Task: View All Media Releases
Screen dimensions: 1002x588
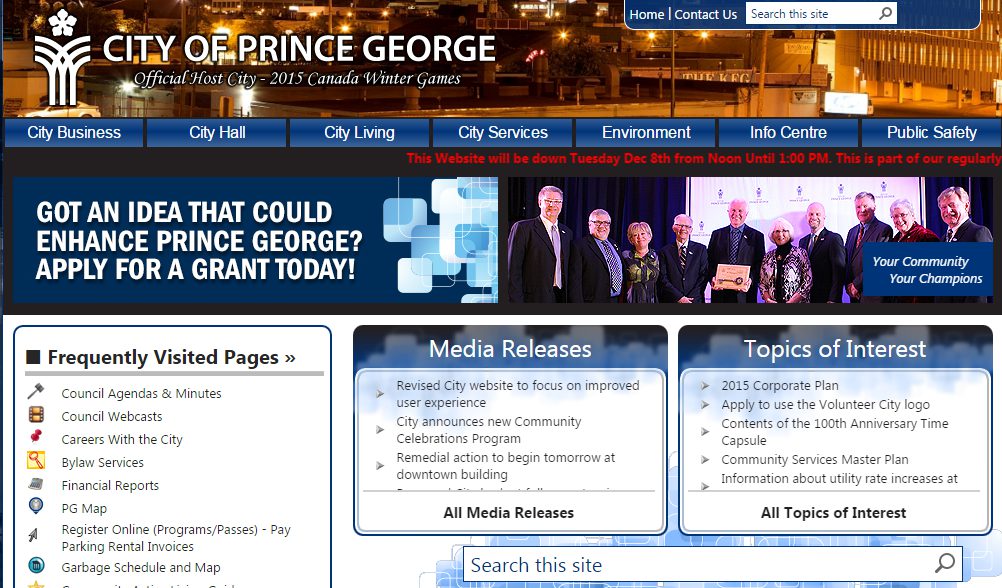Action: click(509, 513)
